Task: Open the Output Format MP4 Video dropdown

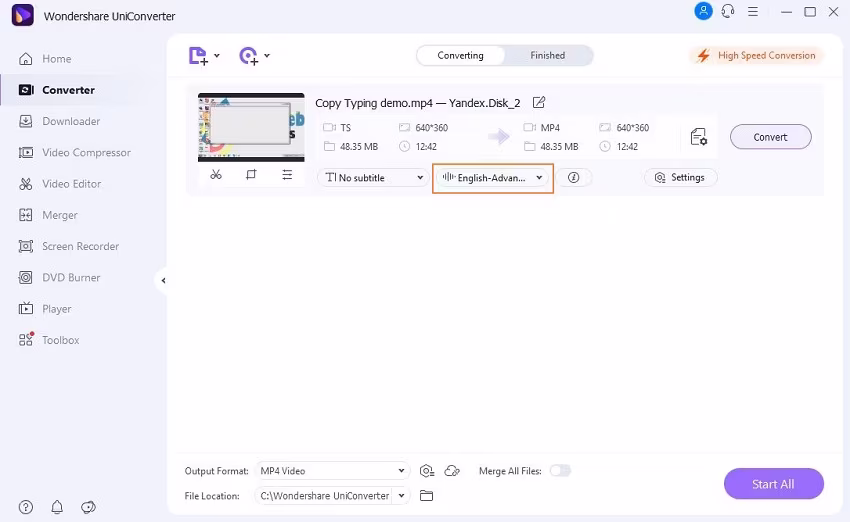Action: [332, 471]
